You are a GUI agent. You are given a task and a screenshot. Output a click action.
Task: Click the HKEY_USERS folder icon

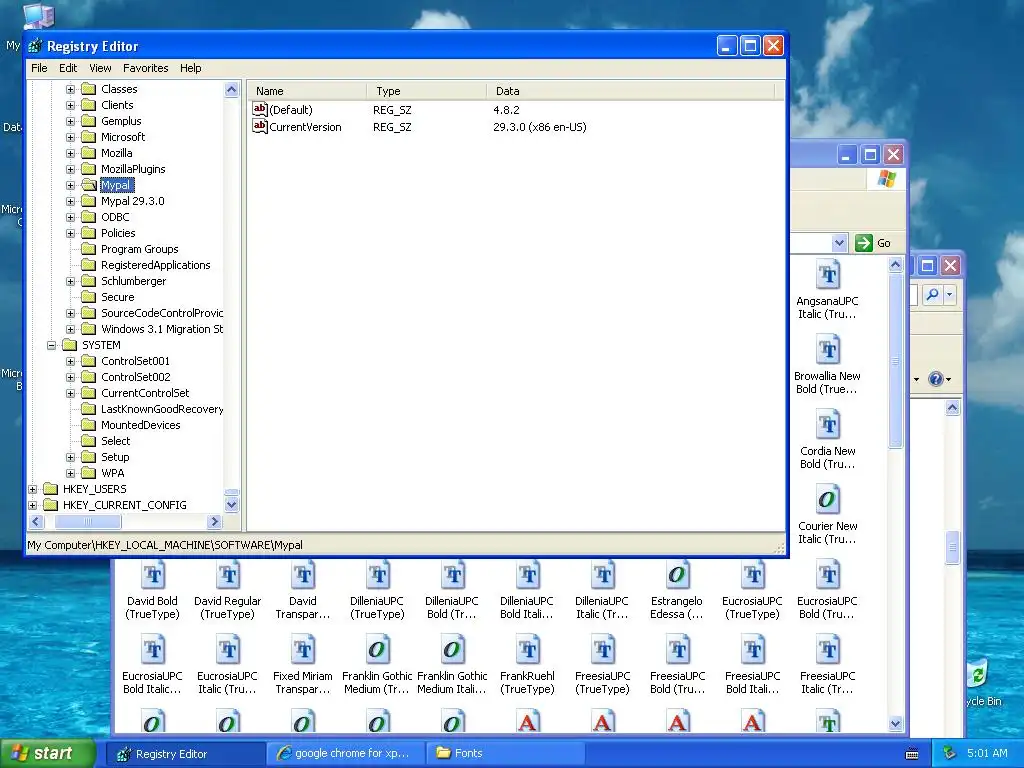tap(50, 488)
